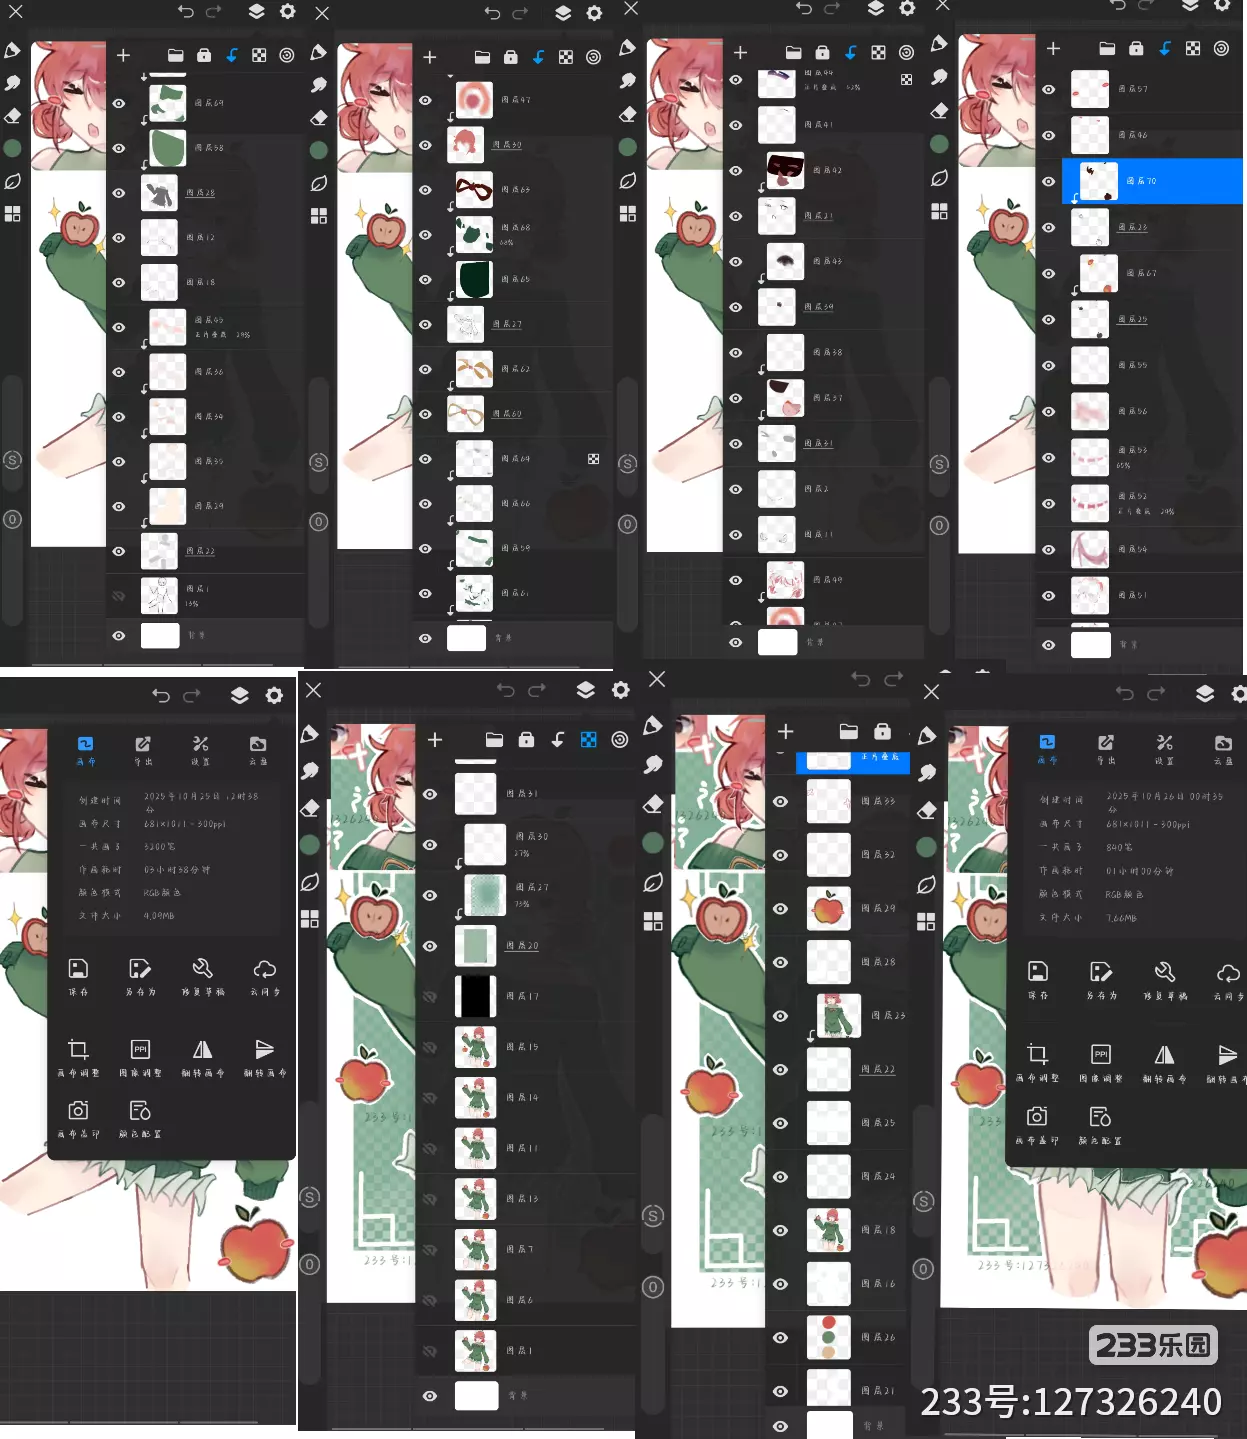Switch to 画布 tab in bottom-left menu
The image size is (1247, 1439).
(x=86, y=750)
